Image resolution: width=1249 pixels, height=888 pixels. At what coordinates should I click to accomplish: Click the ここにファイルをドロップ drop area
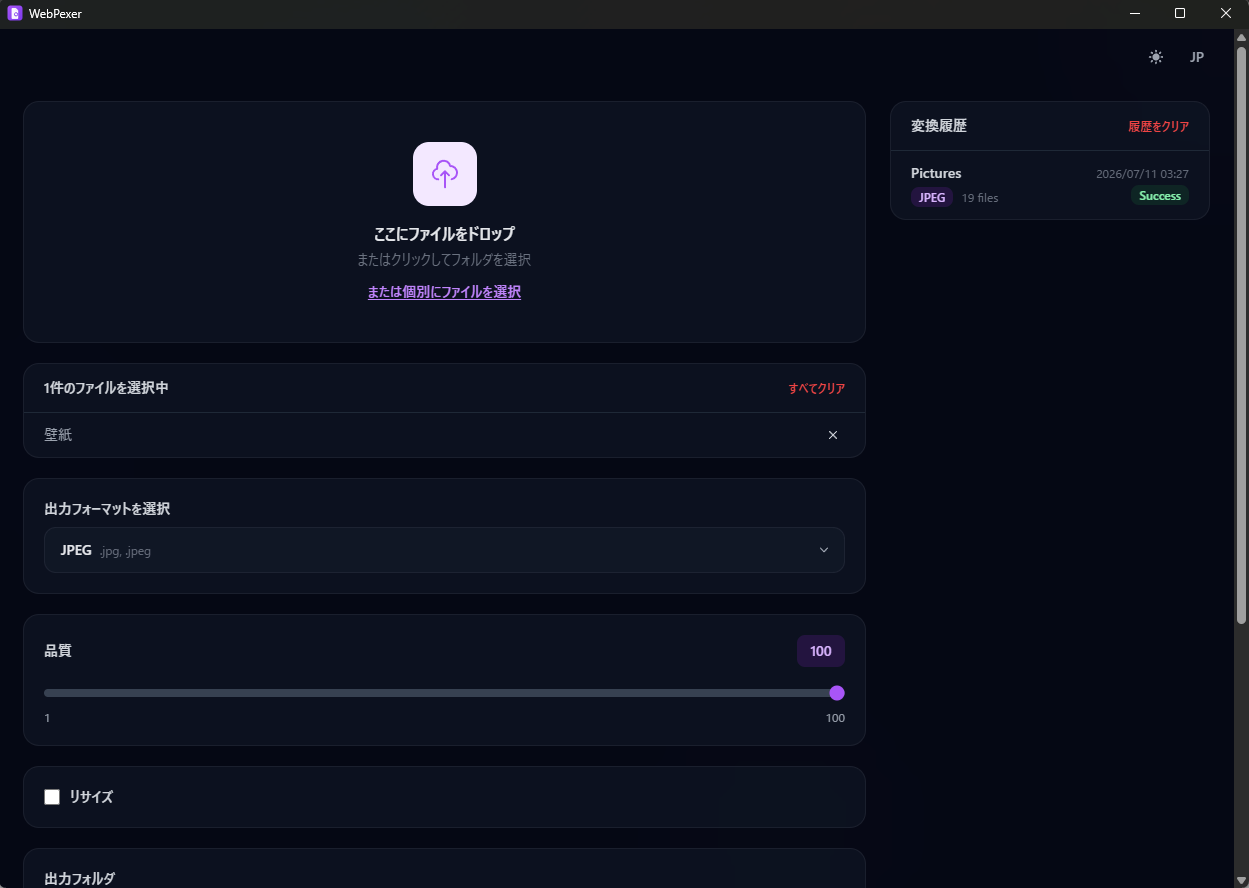point(444,222)
